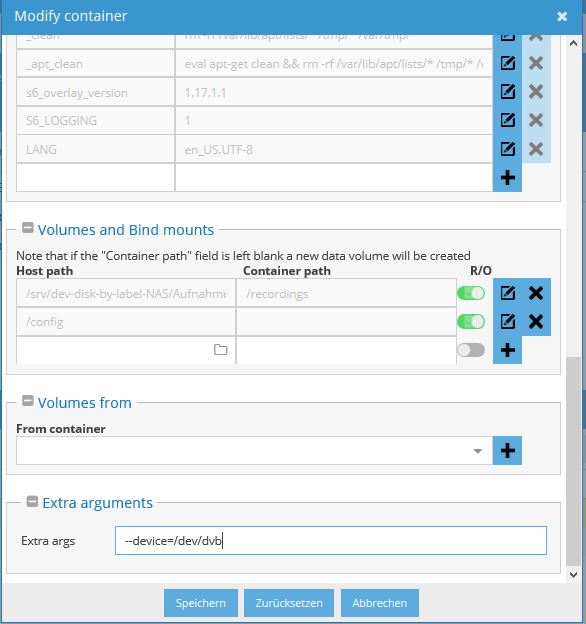Edit the _apt_clean environment variable

(507, 63)
